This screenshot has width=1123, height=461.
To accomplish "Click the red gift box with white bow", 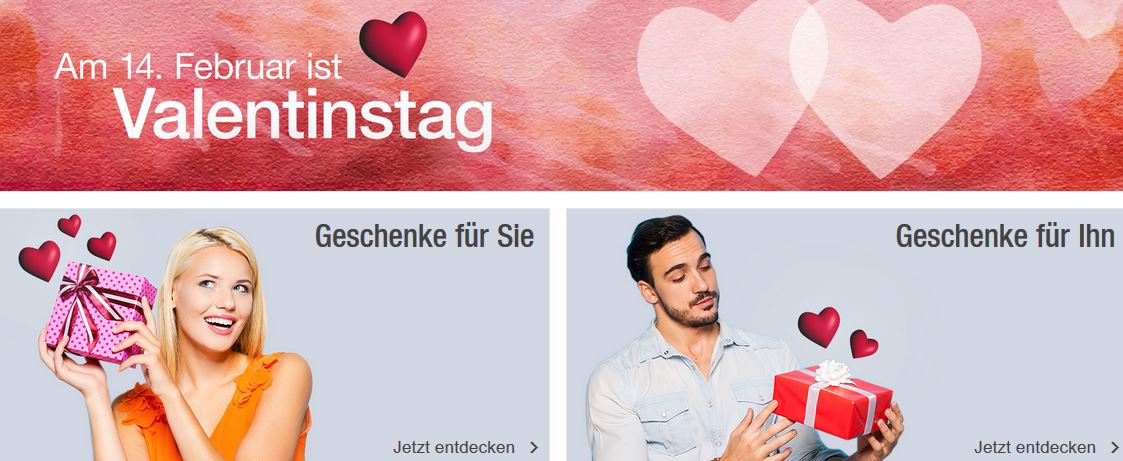I will [x=832, y=399].
